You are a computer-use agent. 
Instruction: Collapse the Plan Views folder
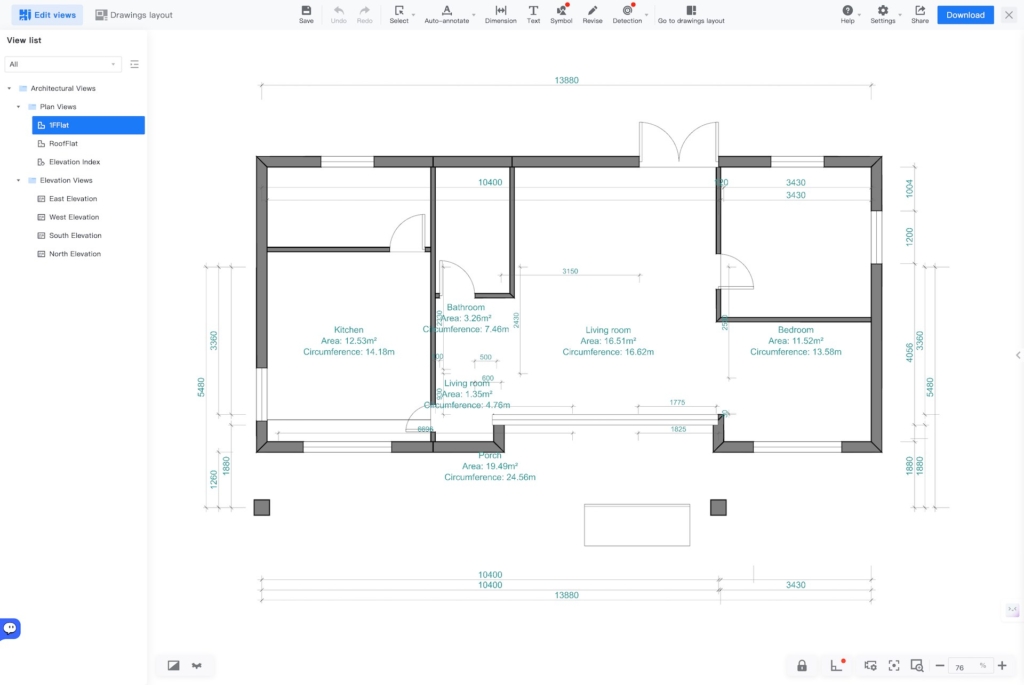point(18,106)
